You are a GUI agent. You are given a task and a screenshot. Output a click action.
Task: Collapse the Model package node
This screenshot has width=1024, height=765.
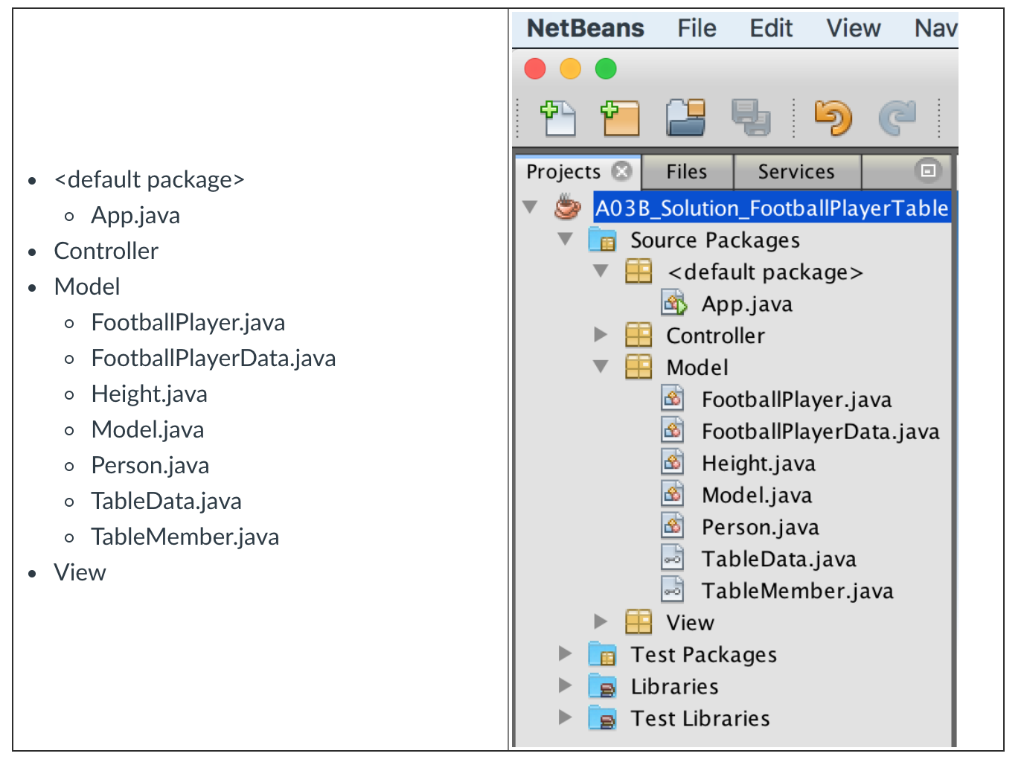point(601,367)
